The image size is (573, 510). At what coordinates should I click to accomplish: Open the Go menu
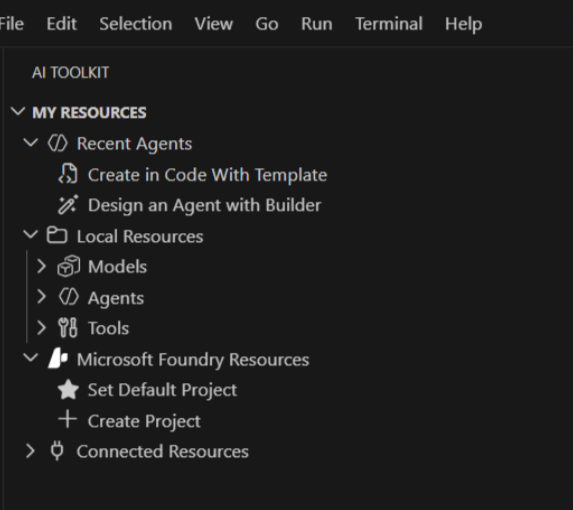point(267,24)
